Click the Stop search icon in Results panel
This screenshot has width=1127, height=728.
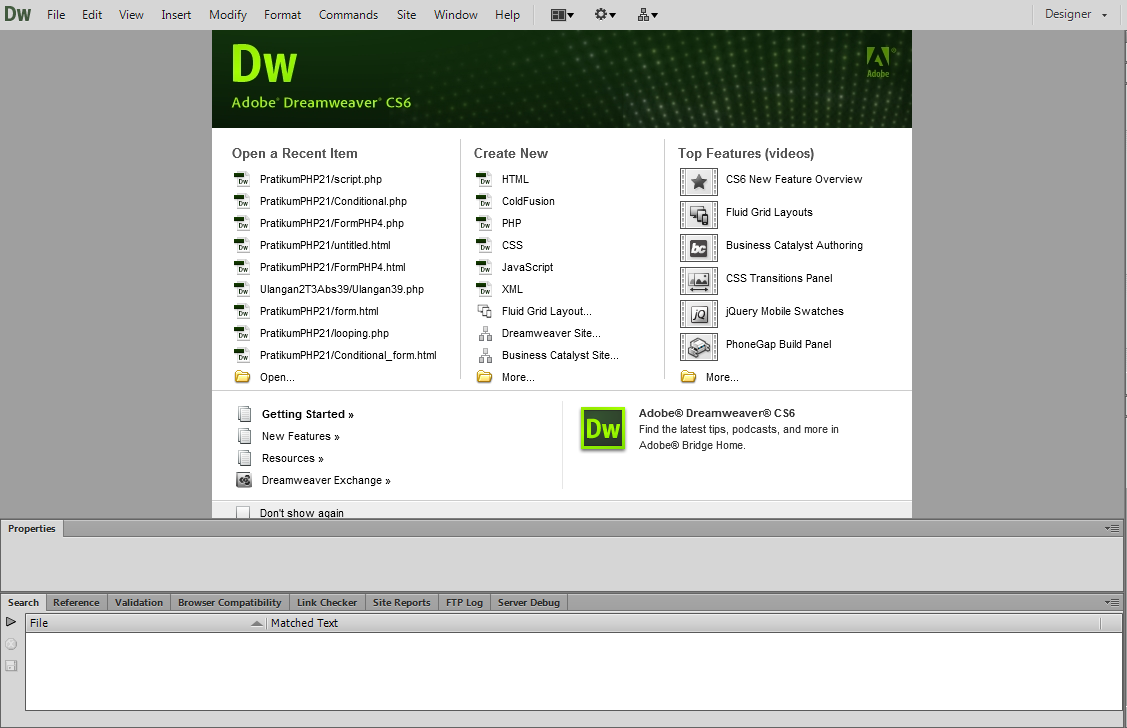(11, 644)
